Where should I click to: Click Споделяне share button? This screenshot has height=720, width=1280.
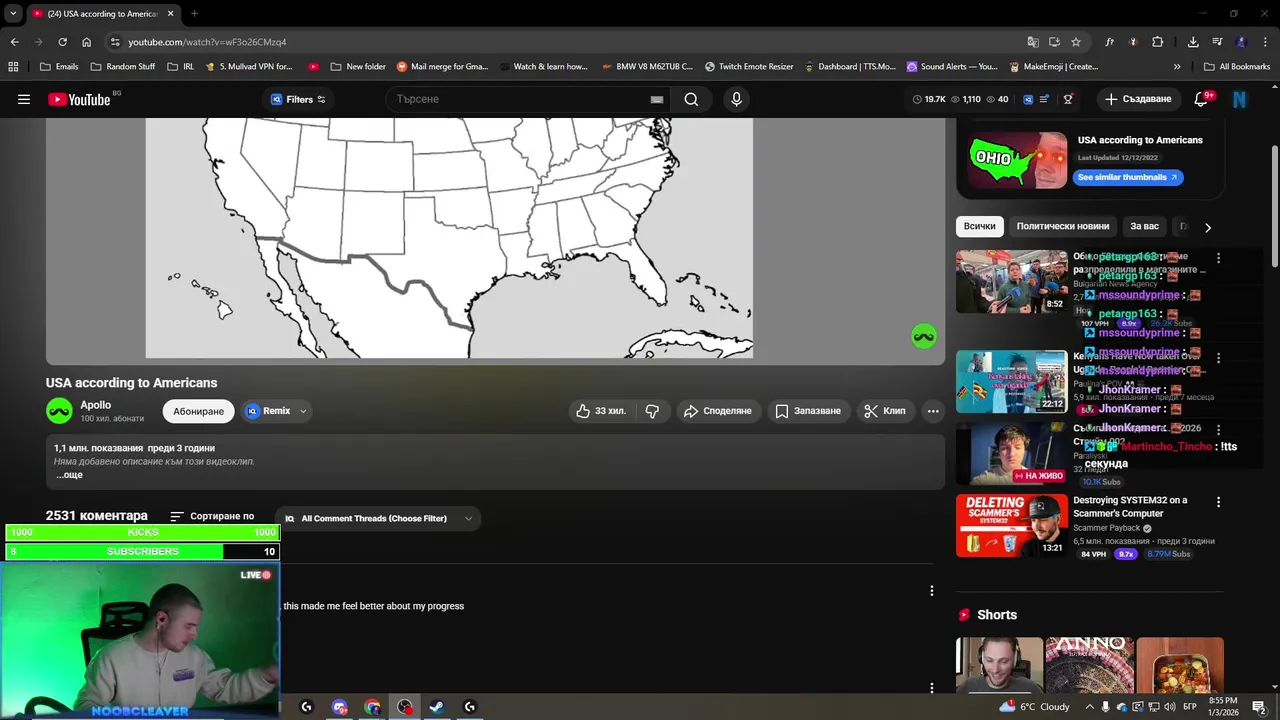[717, 411]
